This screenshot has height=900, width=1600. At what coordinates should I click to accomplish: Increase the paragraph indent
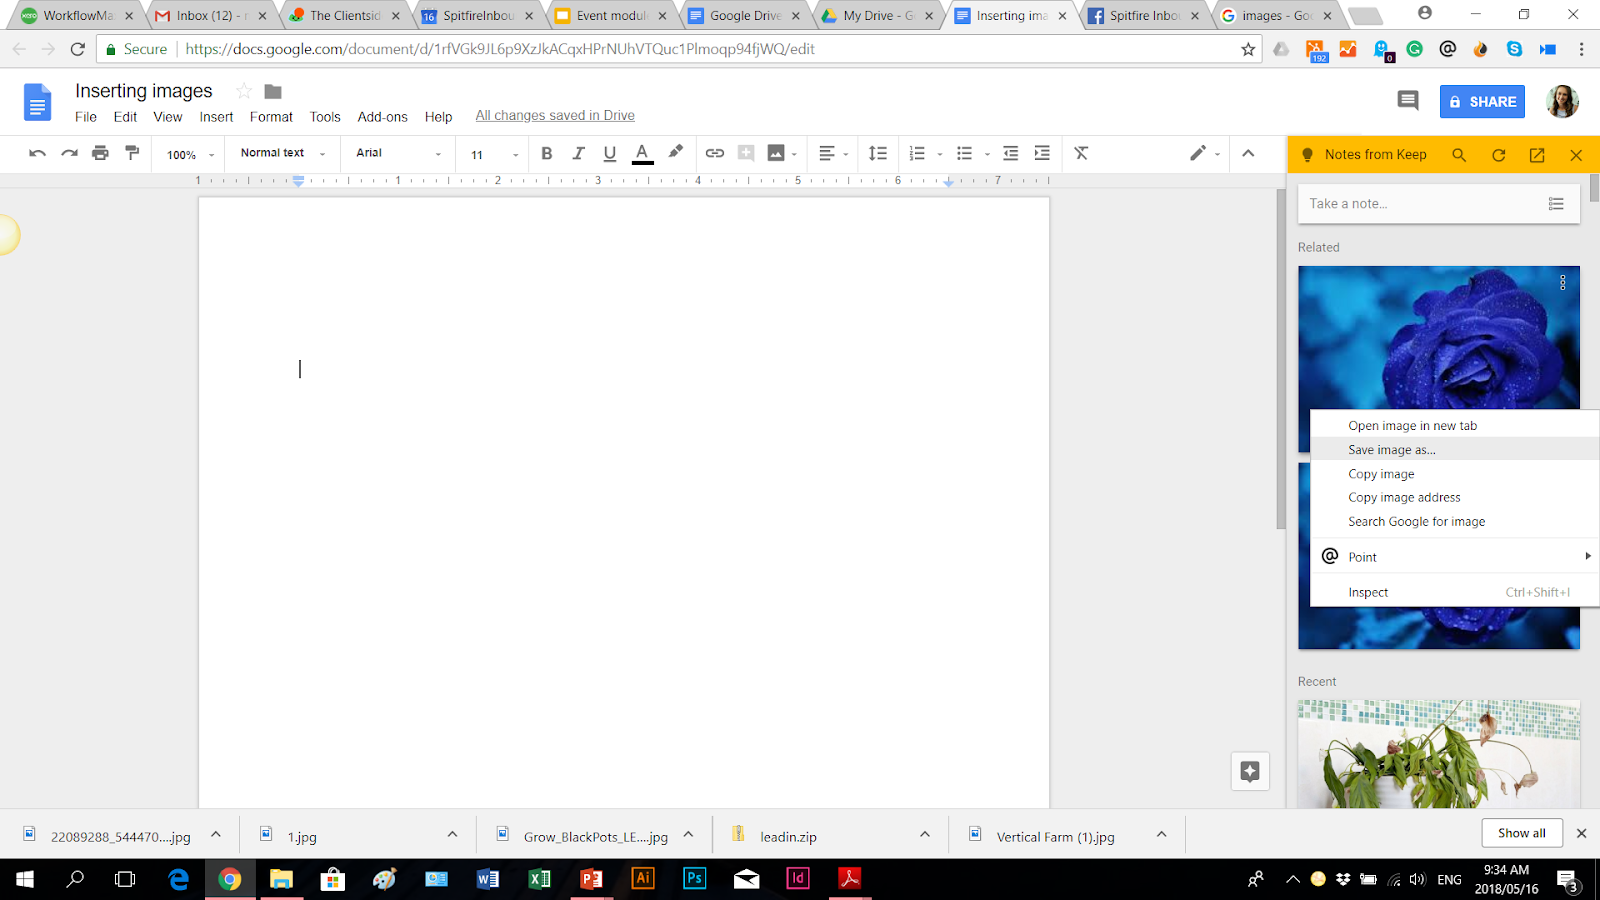click(x=1042, y=153)
